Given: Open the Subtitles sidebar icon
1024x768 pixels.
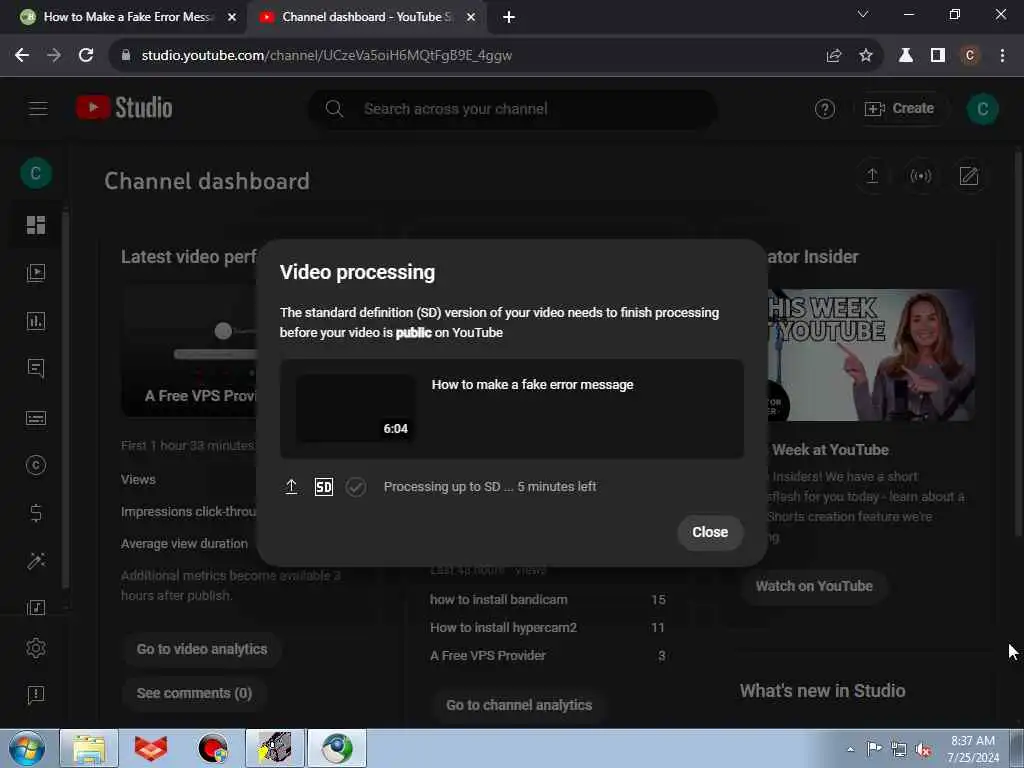Looking at the screenshot, I should 36,418.
